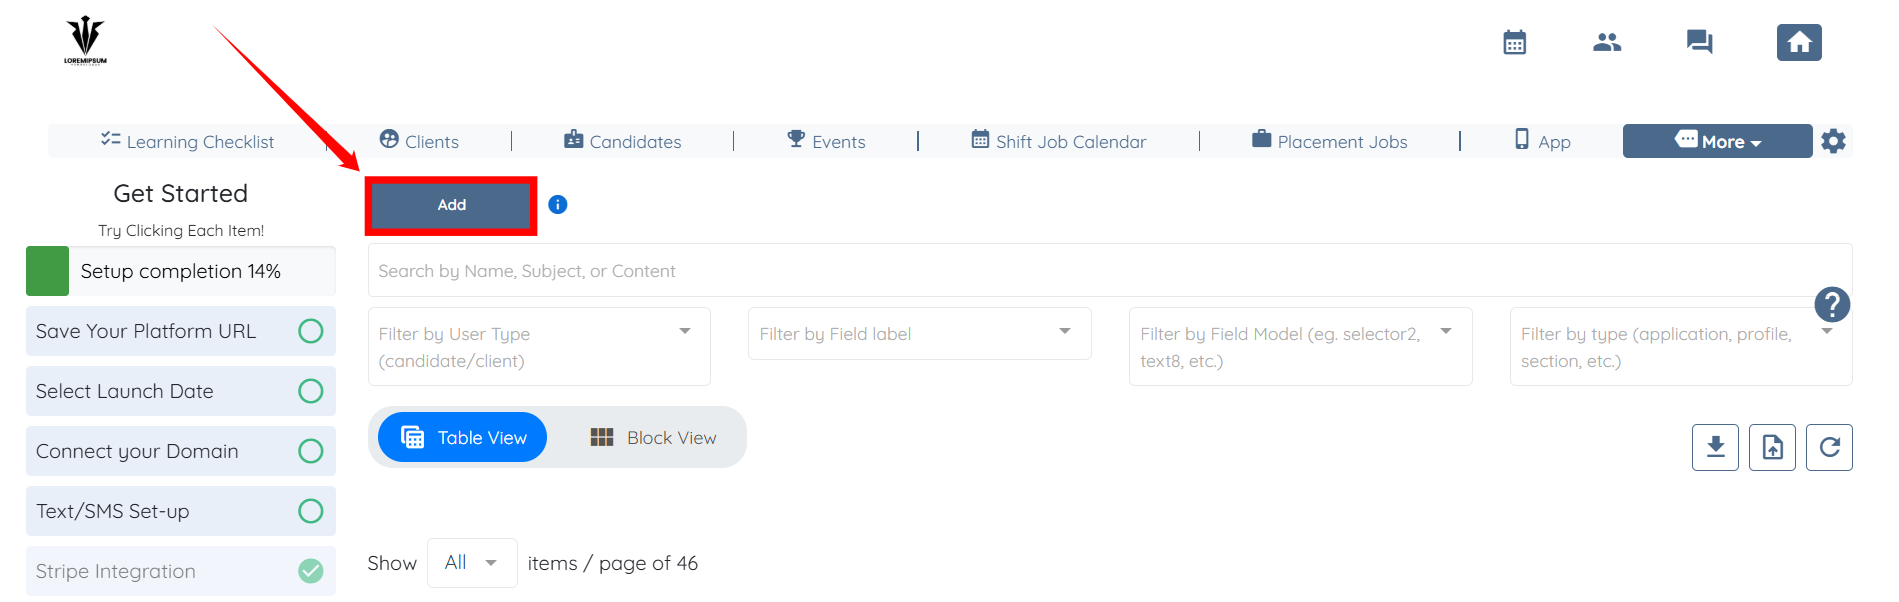Open the chat messages icon
This screenshot has width=1899, height=602.
[x=1699, y=42]
